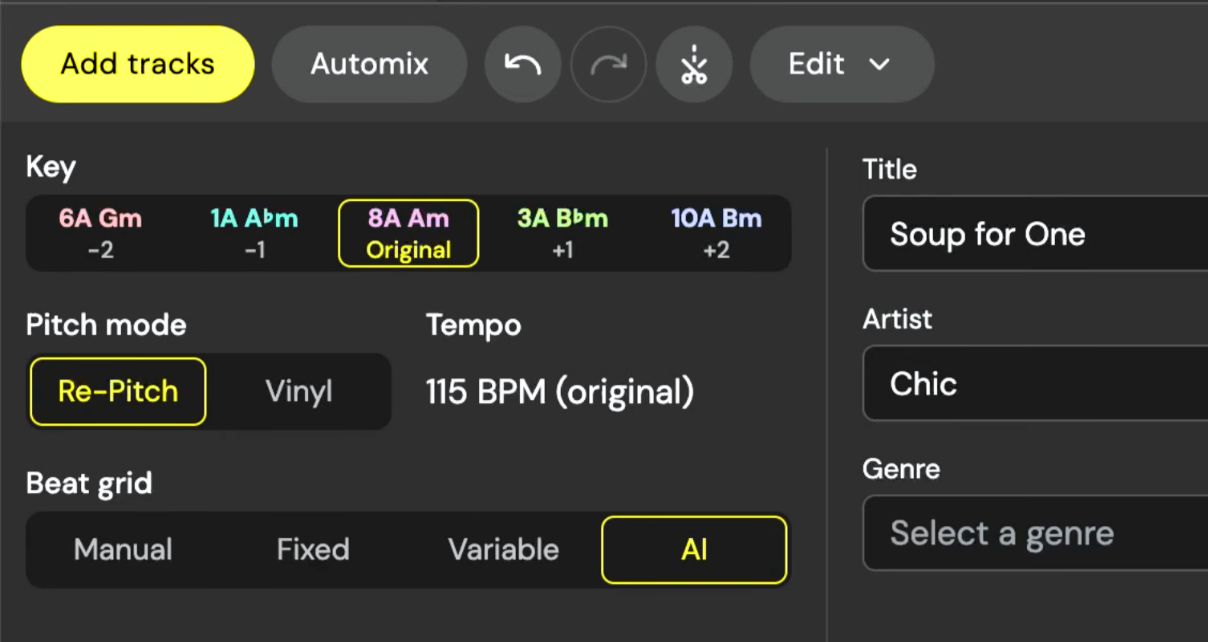The width and height of the screenshot is (1208, 642).
Task: Set beat grid to Manual
Action: coord(123,550)
